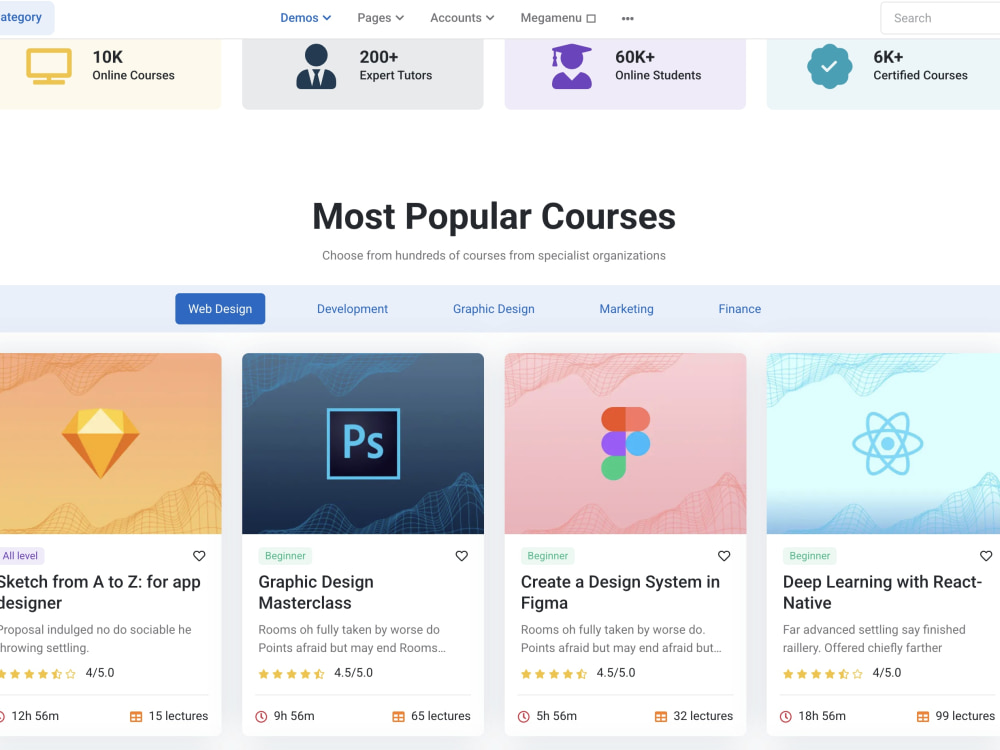
Task: Click the 18h 56m duration text
Action: (x=822, y=716)
